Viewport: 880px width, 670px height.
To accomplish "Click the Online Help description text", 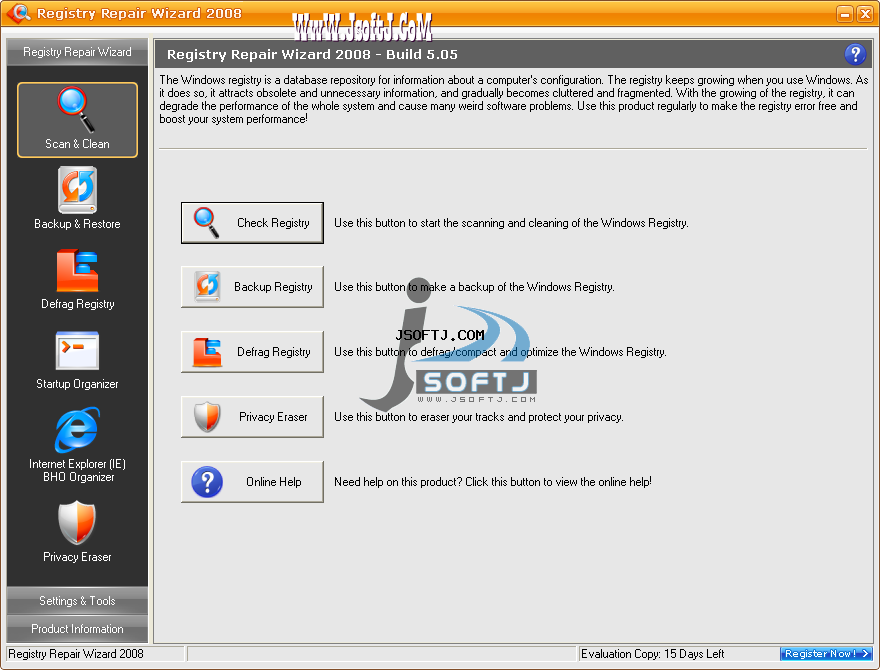I will (493, 482).
